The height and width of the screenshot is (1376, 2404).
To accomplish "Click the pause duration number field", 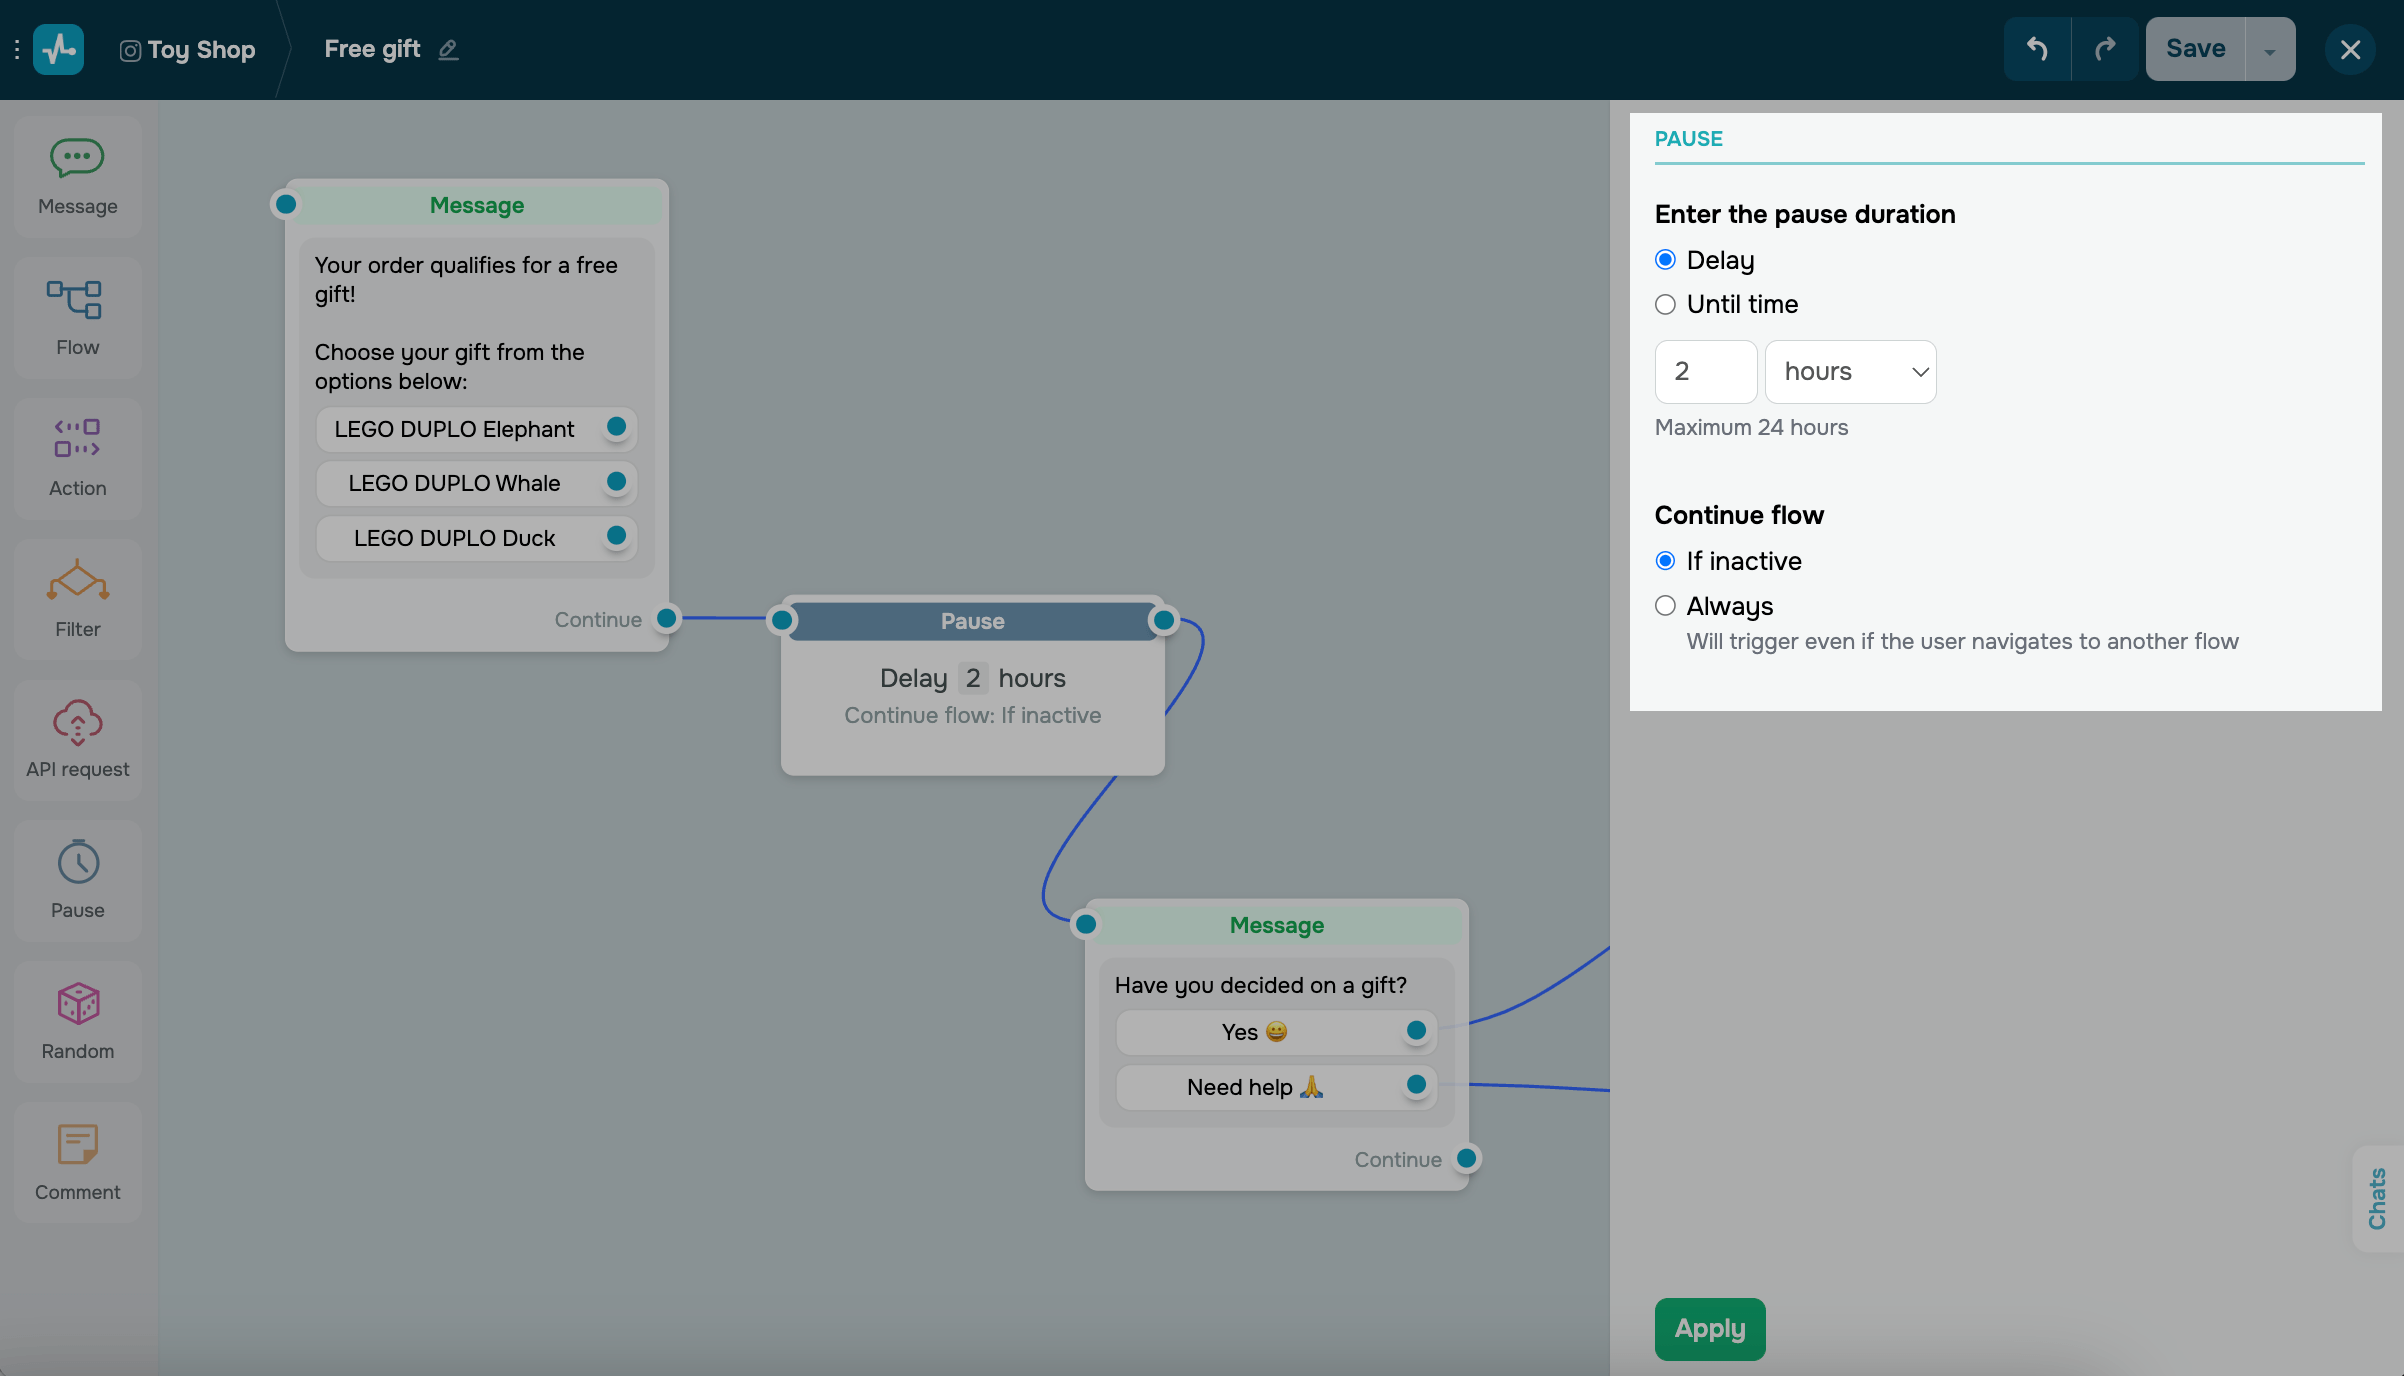I will click(1705, 372).
